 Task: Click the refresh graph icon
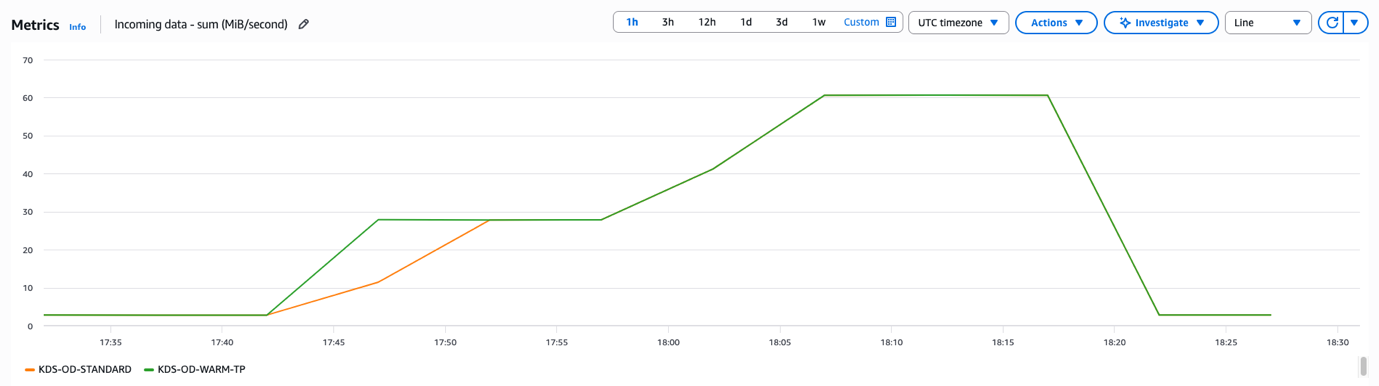[x=1332, y=22]
